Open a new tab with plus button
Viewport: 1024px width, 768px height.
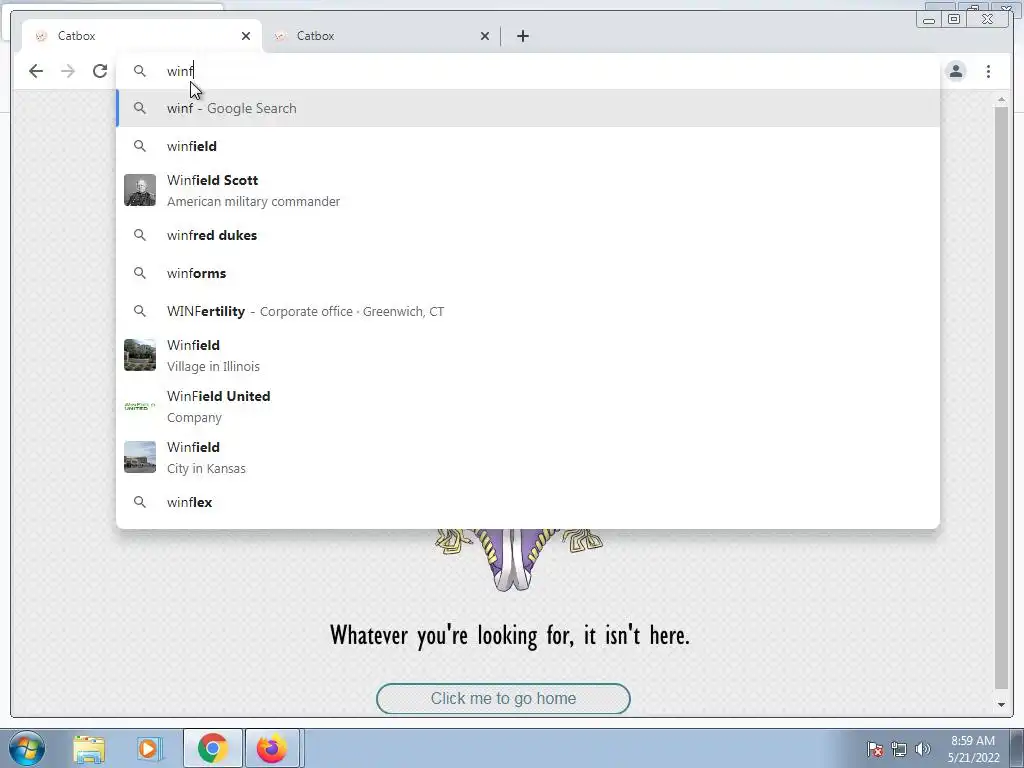522,36
